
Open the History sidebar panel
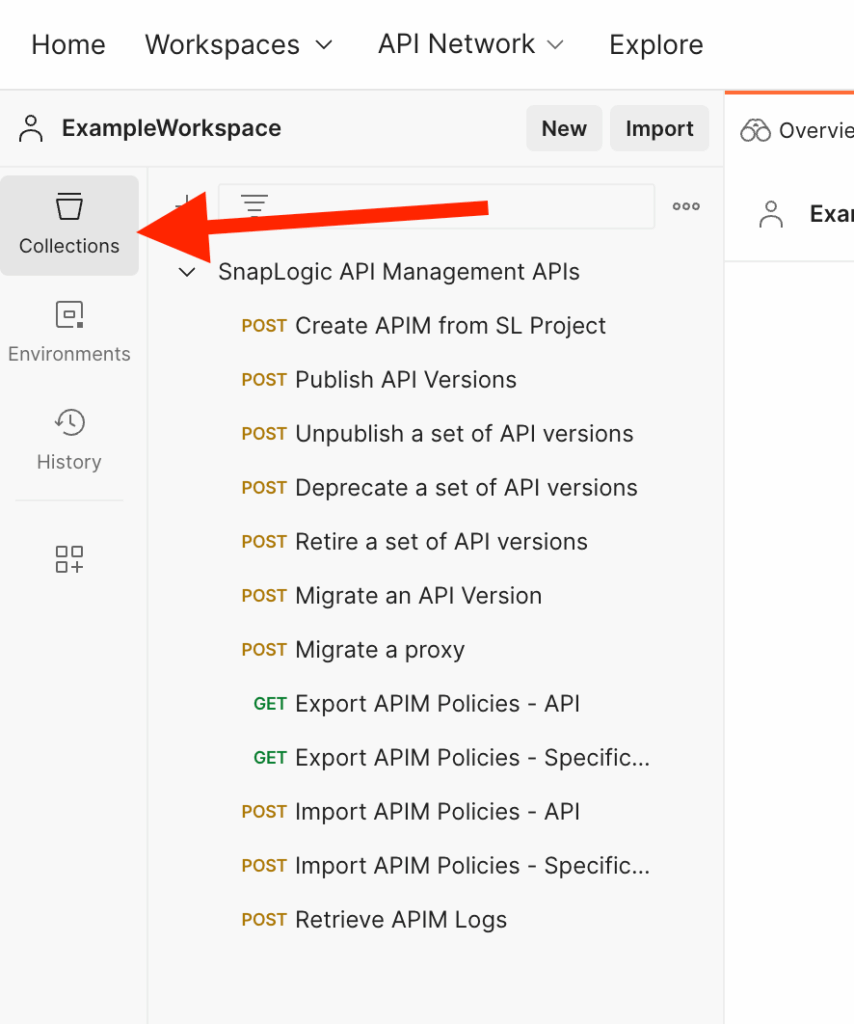(x=69, y=440)
